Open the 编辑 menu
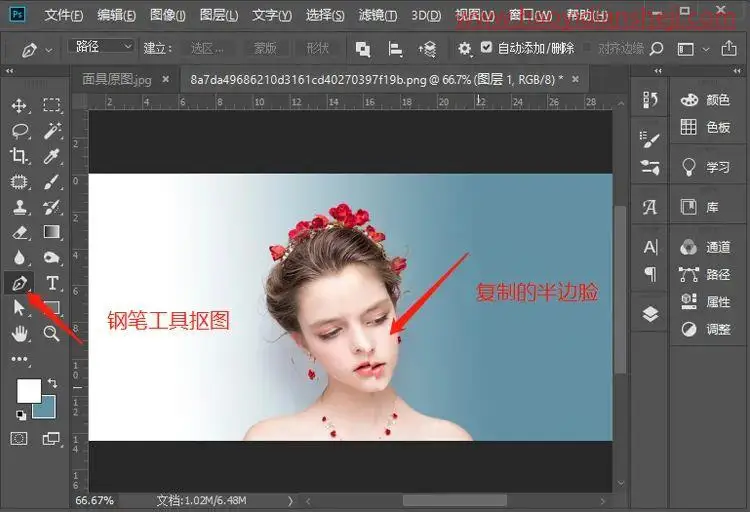The image size is (750, 512). pyautogui.click(x=116, y=15)
